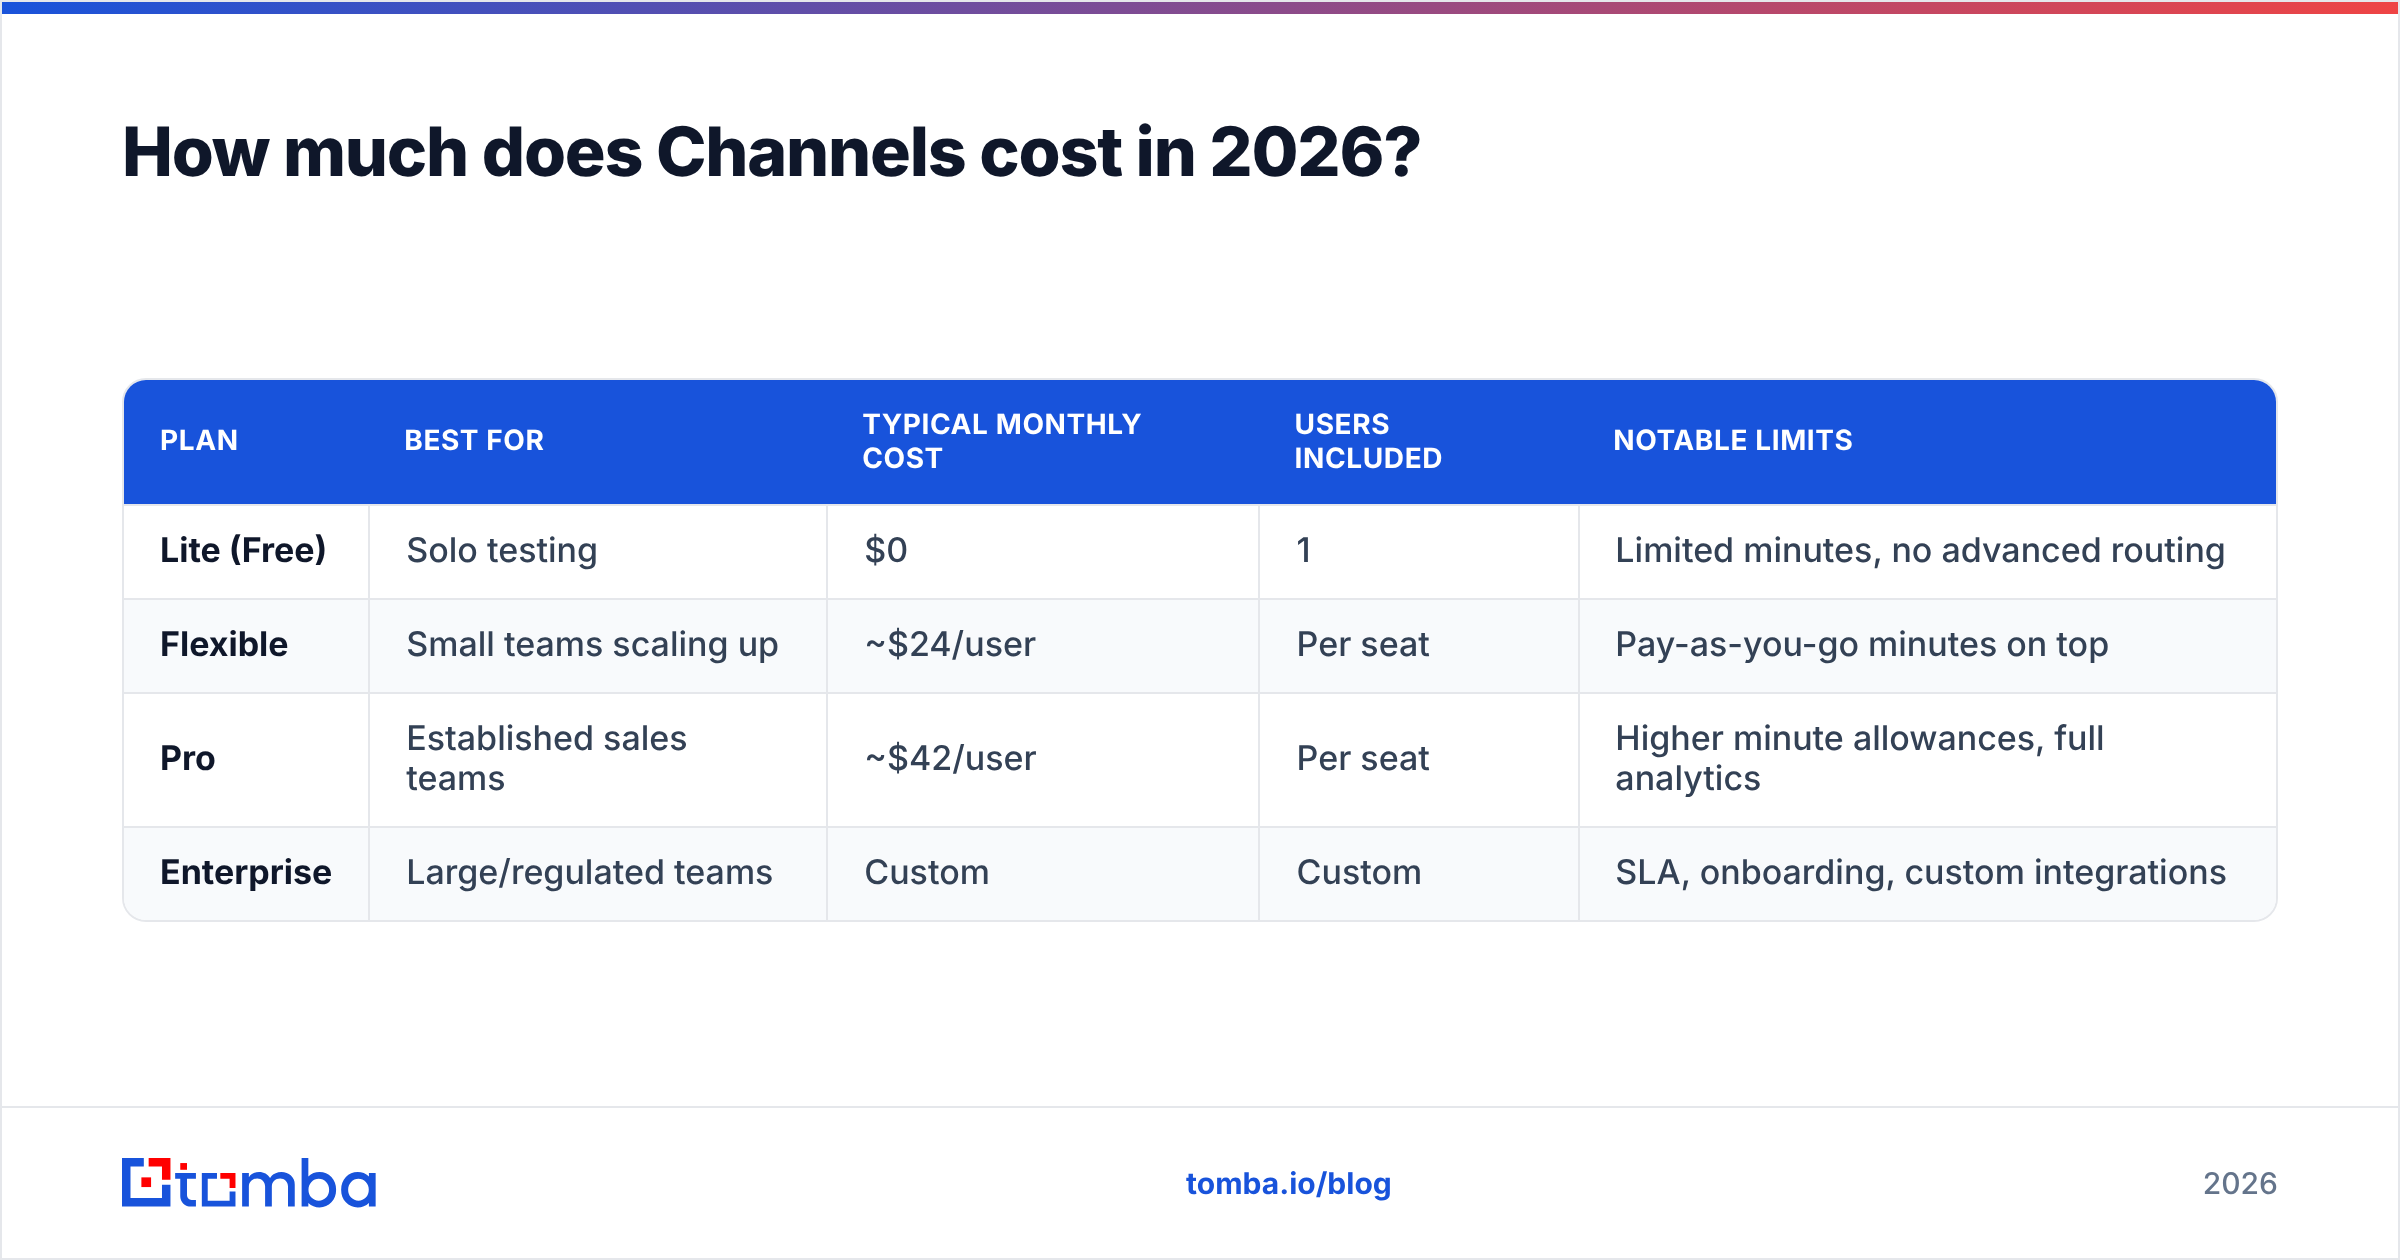Click 'SLA, onboarding, custom integrations' cell
The height and width of the screenshot is (1260, 2400).
pos(1928,873)
